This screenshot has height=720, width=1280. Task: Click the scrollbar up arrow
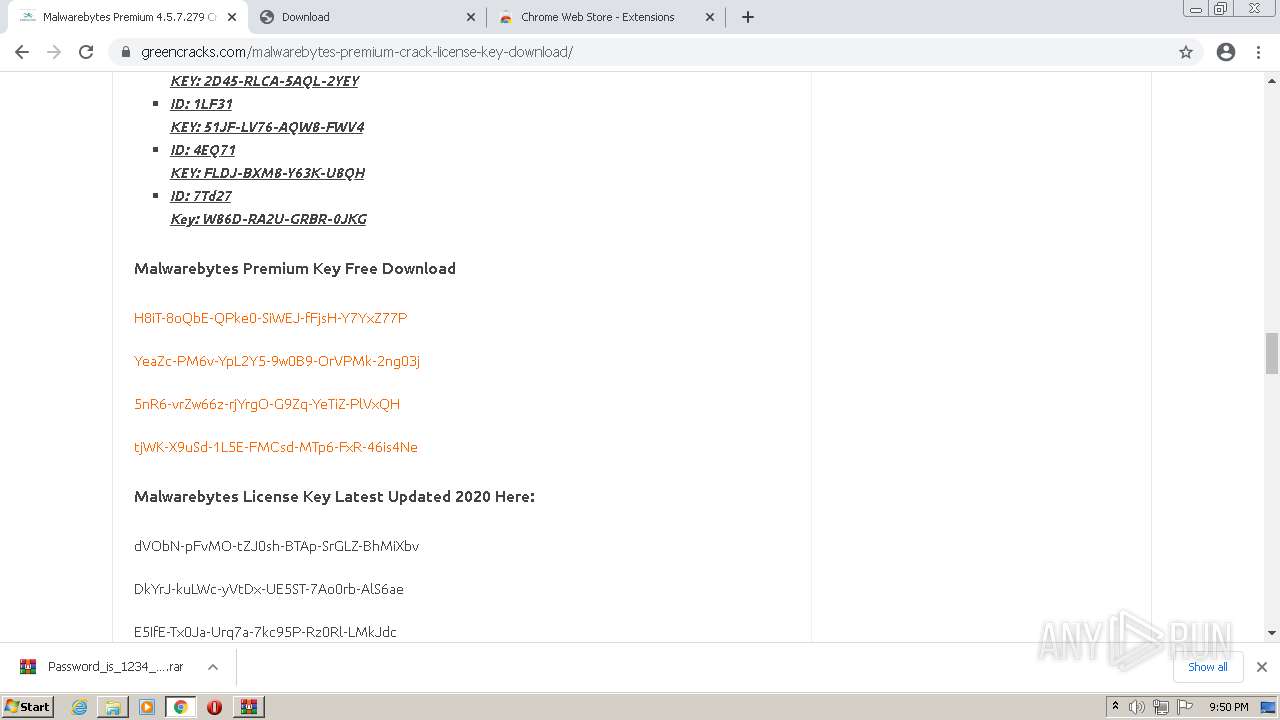click(x=1272, y=80)
